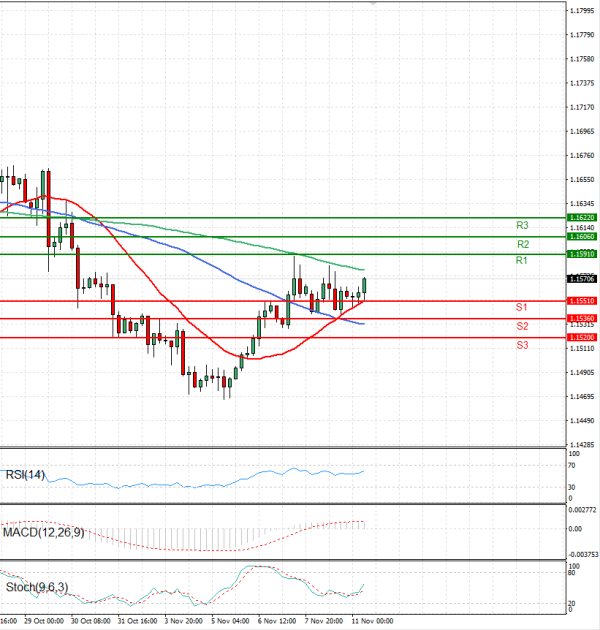Select the MACD(12,26,9) indicator label

[x=40, y=530]
